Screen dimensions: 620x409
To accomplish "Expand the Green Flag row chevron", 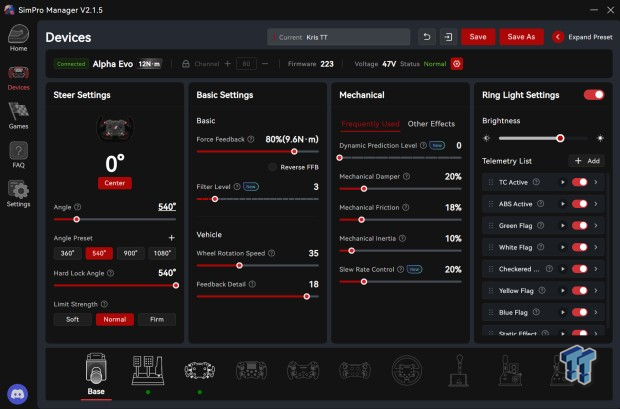I will [596, 225].
